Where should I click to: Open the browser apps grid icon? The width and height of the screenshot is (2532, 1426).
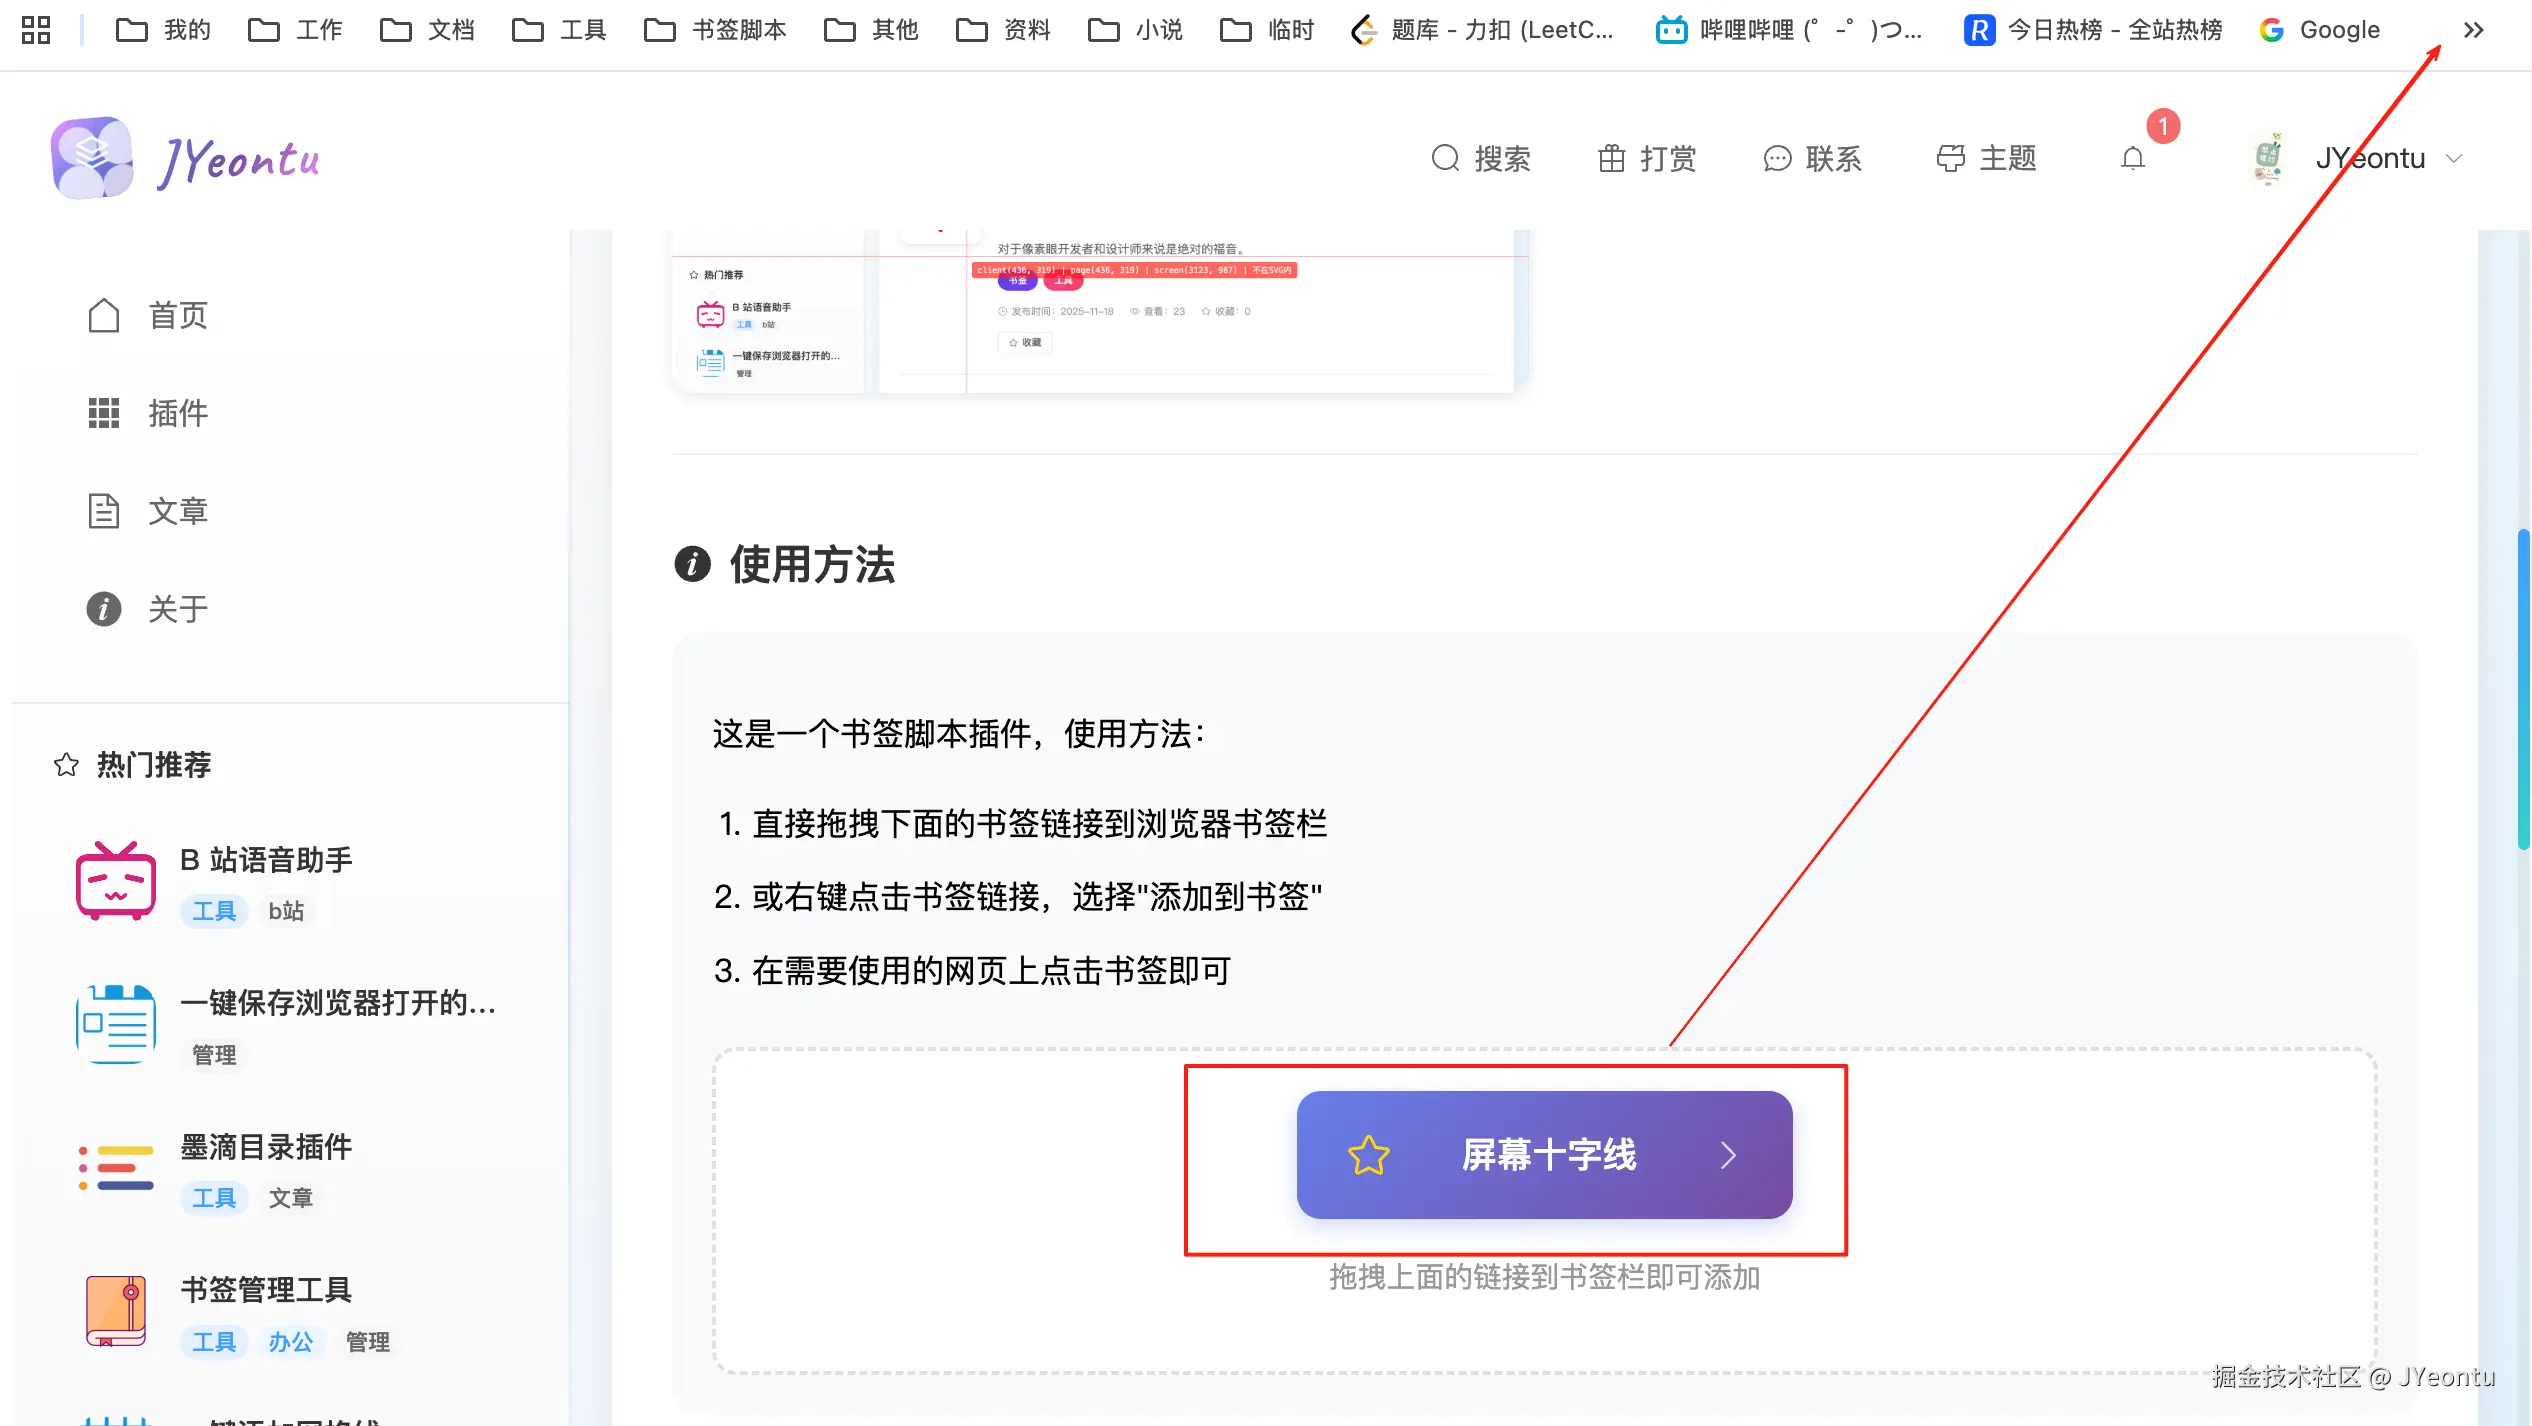point(36,30)
